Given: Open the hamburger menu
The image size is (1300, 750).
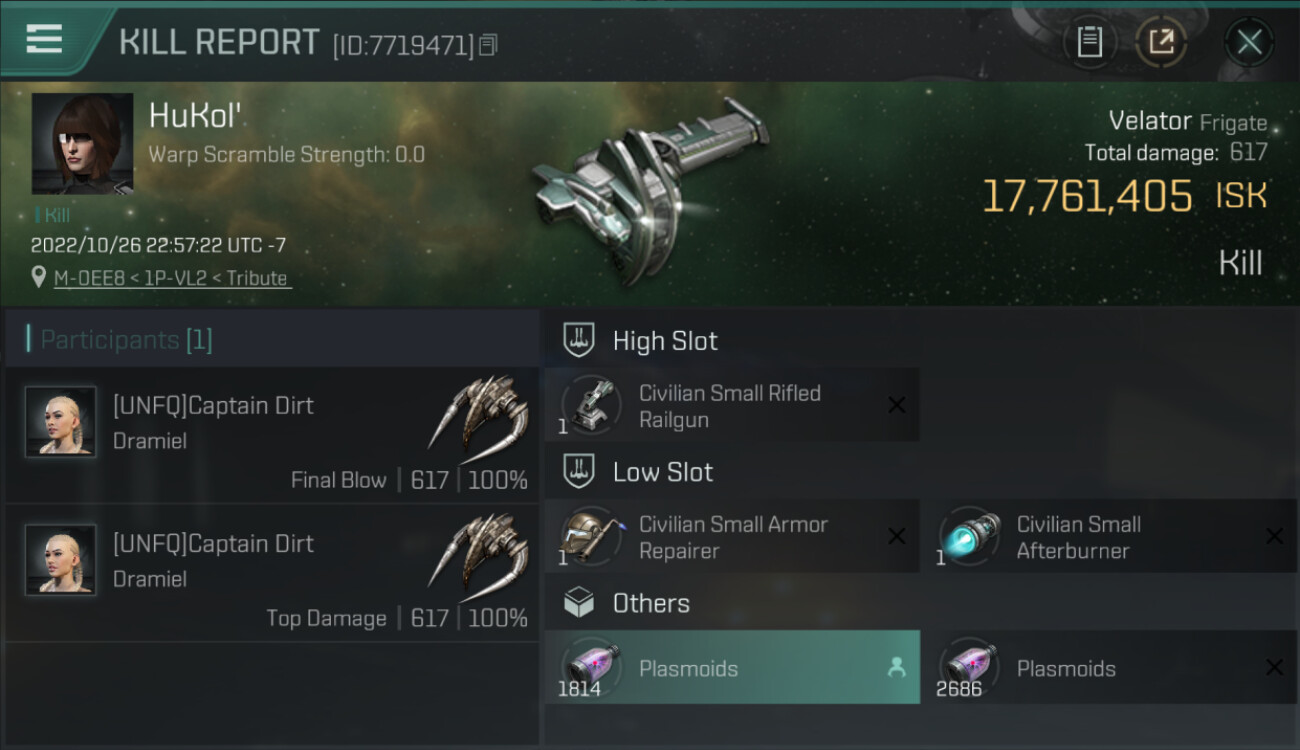Looking at the screenshot, I should 44,40.
